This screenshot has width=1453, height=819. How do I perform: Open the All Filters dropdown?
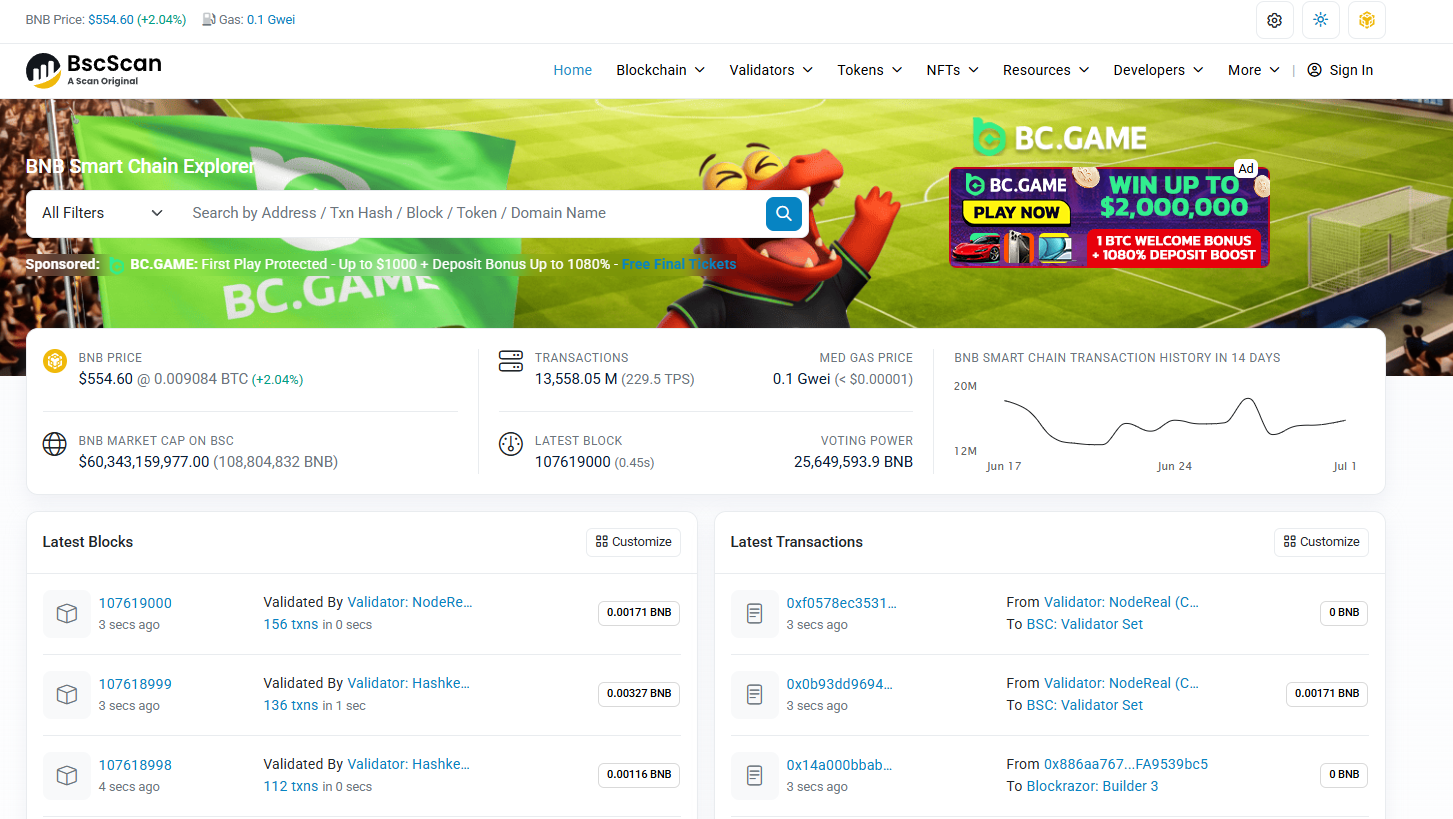tap(102, 213)
